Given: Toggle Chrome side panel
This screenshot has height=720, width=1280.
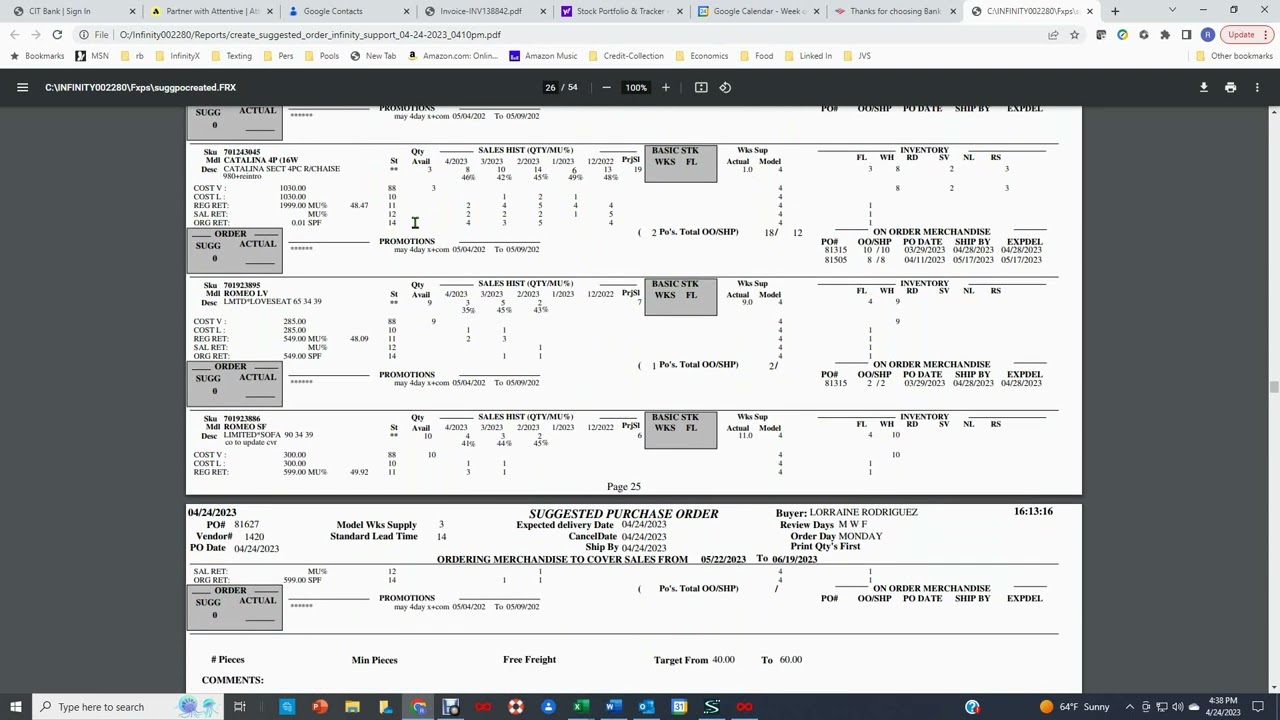Looking at the screenshot, I should pyautogui.click(x=1186, y=34).
